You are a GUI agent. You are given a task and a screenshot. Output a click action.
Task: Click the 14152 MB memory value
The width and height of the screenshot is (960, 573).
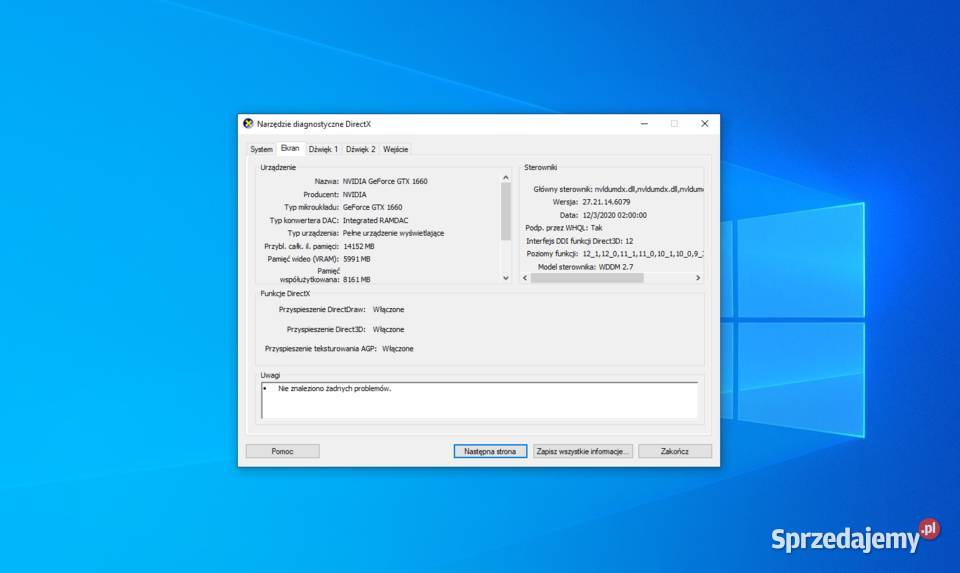(x=359, y=246)
